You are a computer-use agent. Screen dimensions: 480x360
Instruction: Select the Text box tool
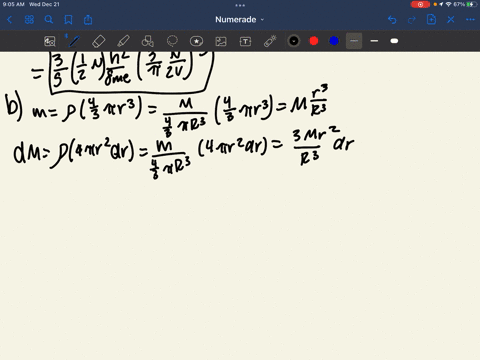pyautogui.click(x=245, y=41)
